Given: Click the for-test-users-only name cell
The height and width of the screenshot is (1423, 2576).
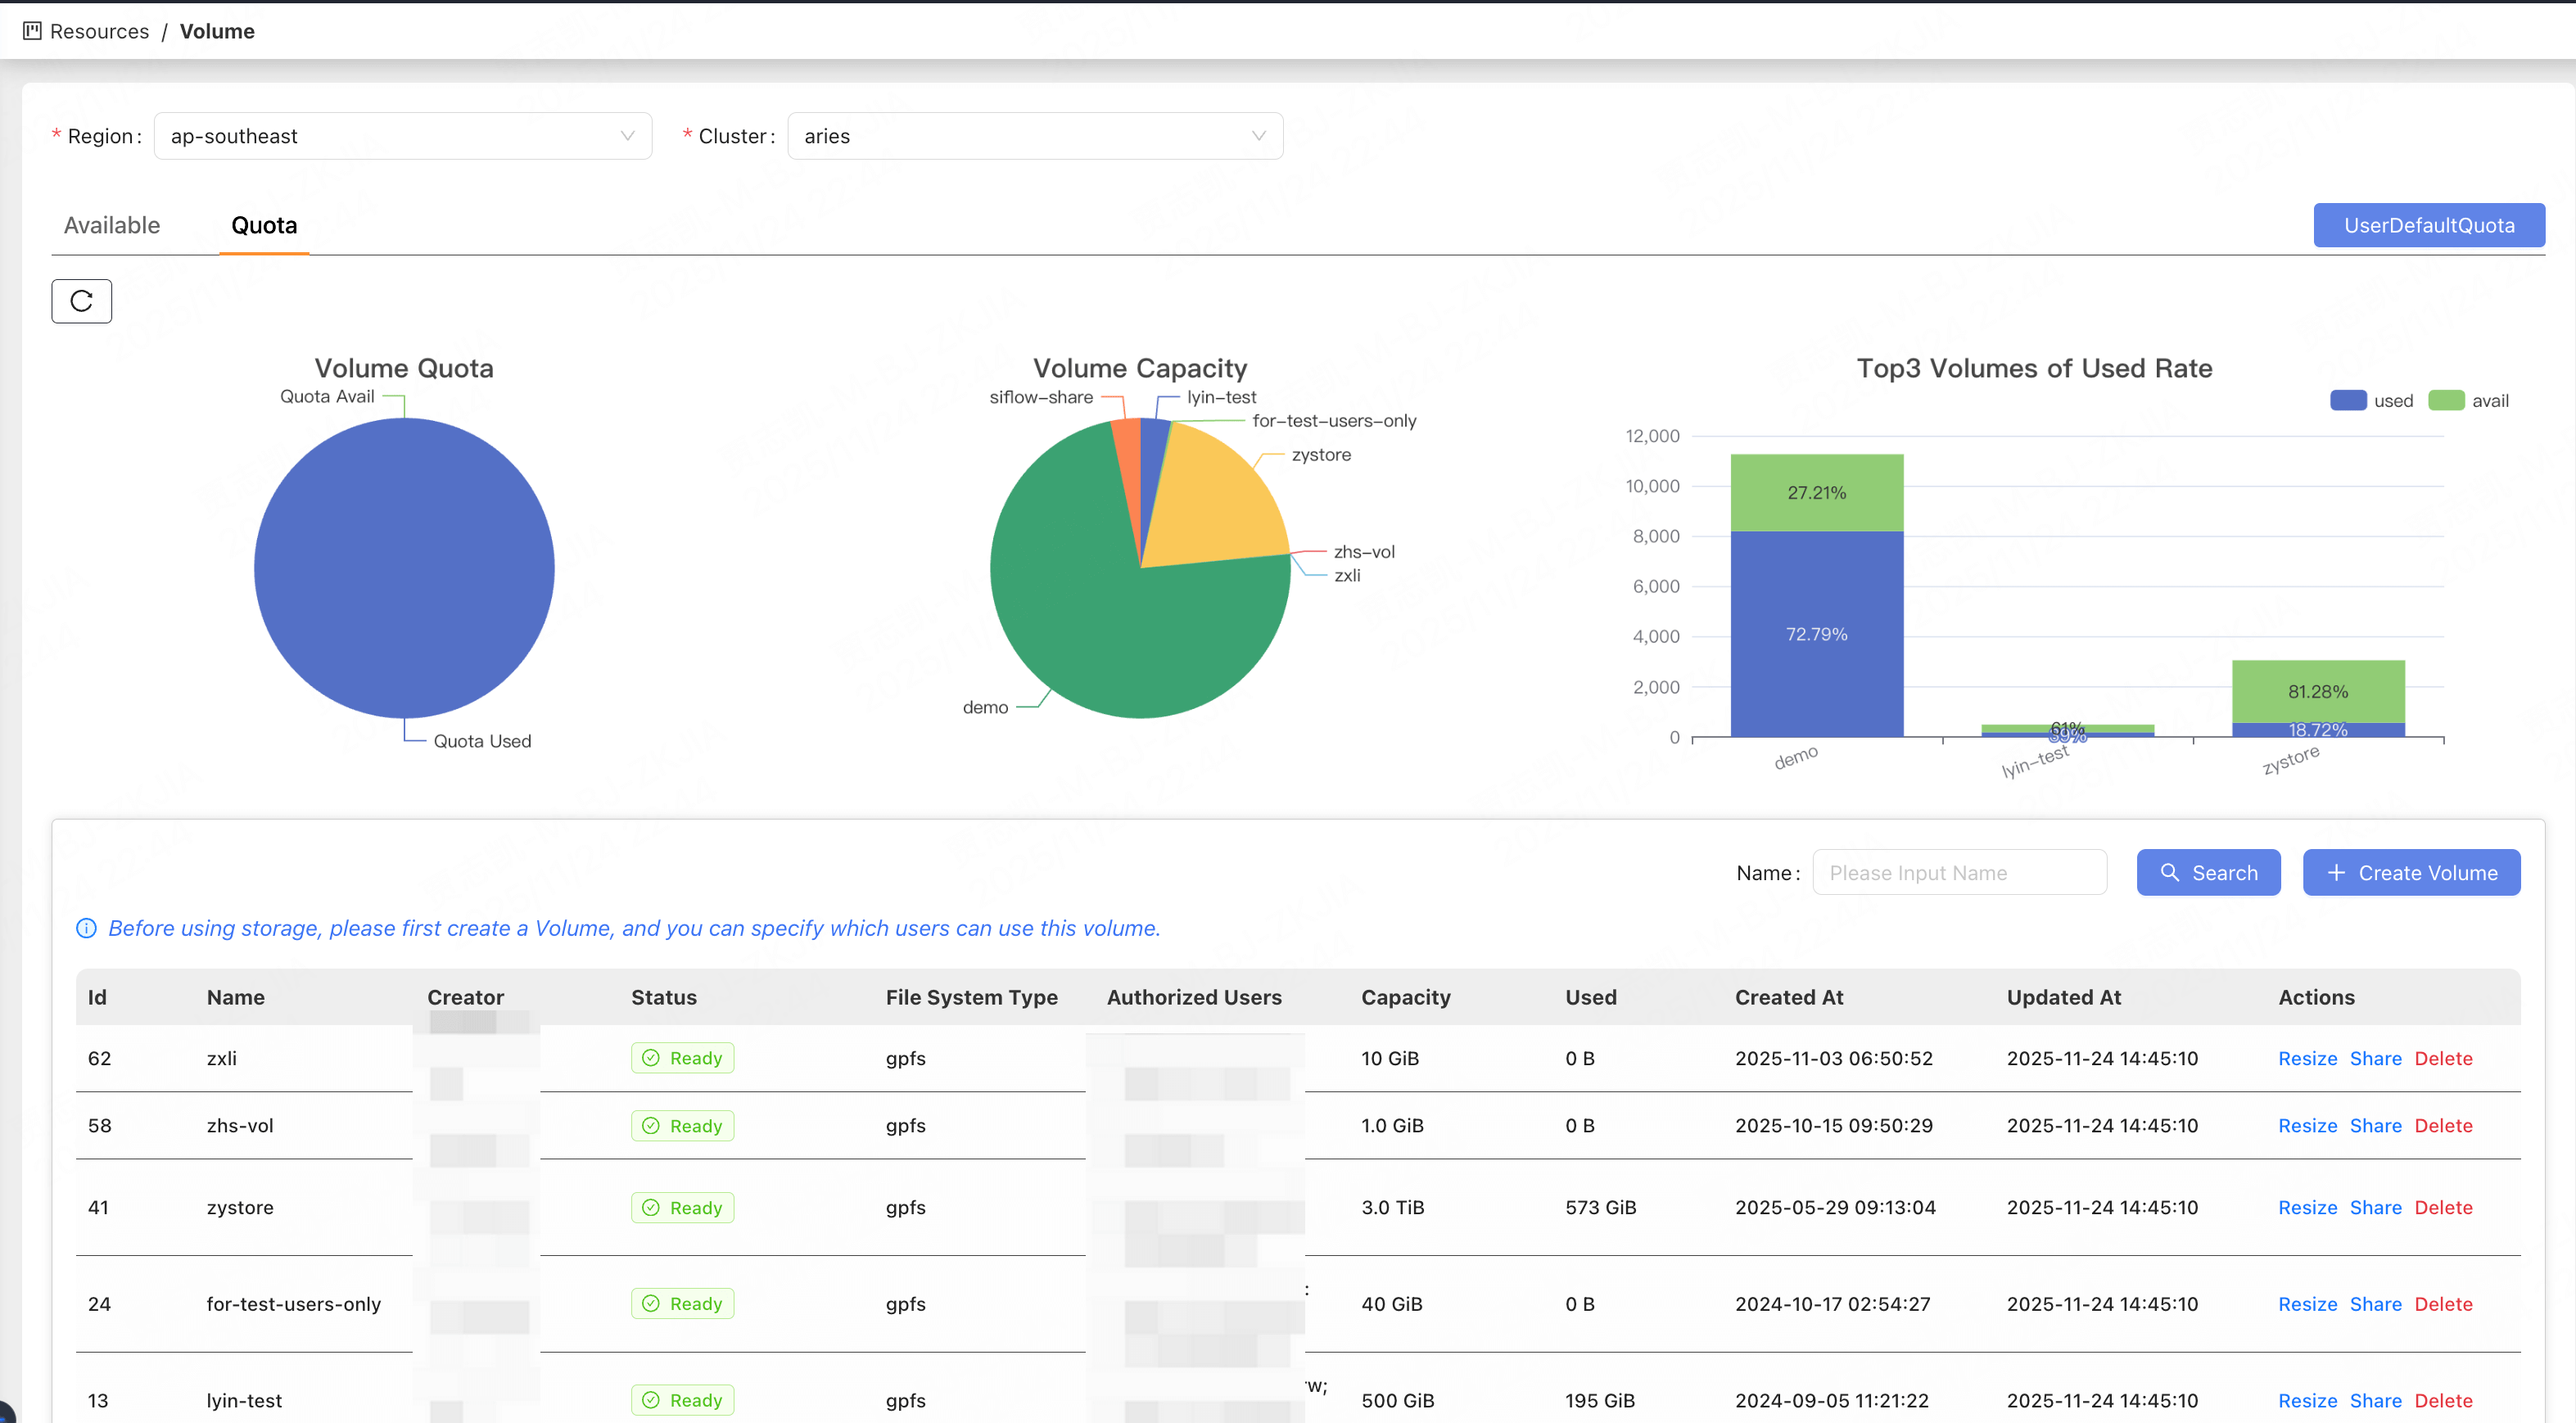Looking at the screenshot, I should pos(294,1304).
